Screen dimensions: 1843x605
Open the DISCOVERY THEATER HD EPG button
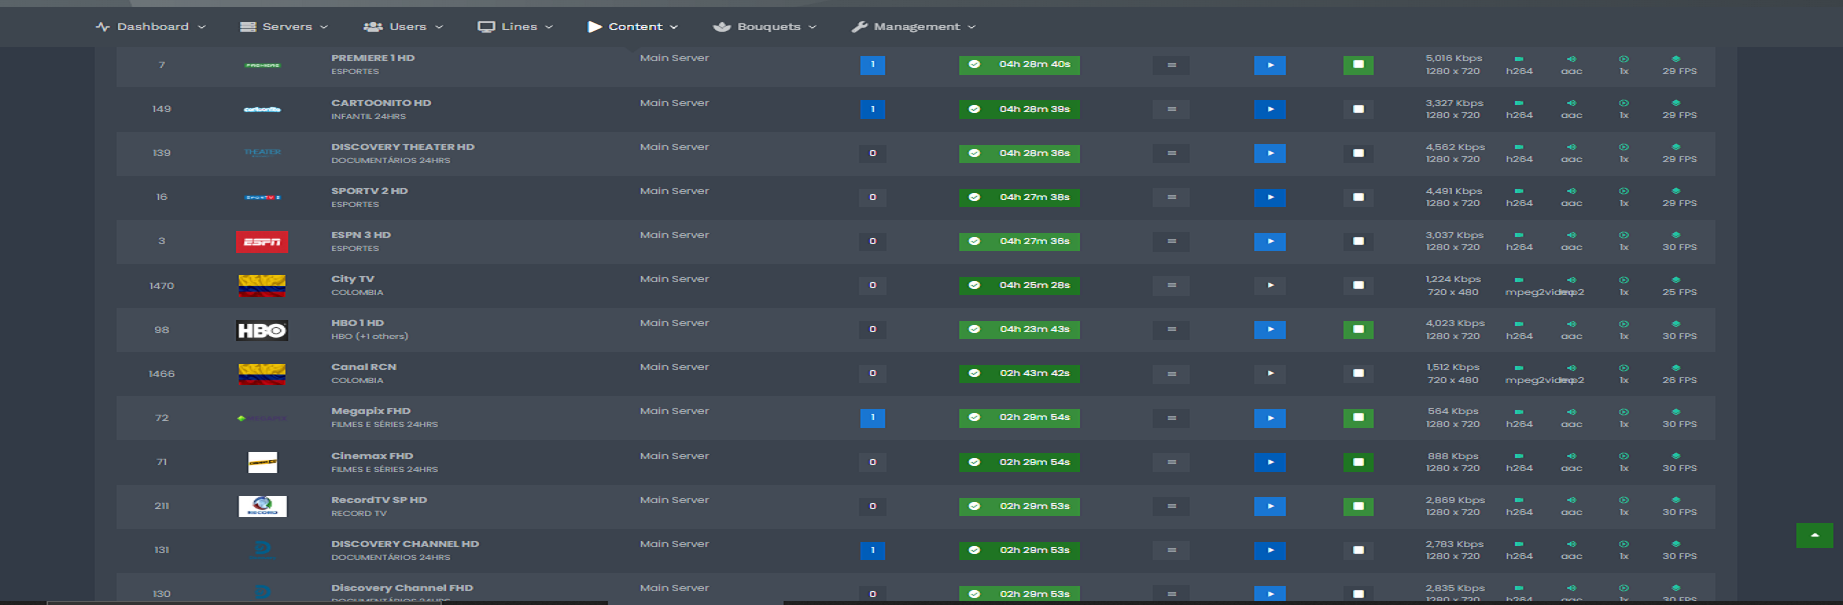[x=1358, y=153]
